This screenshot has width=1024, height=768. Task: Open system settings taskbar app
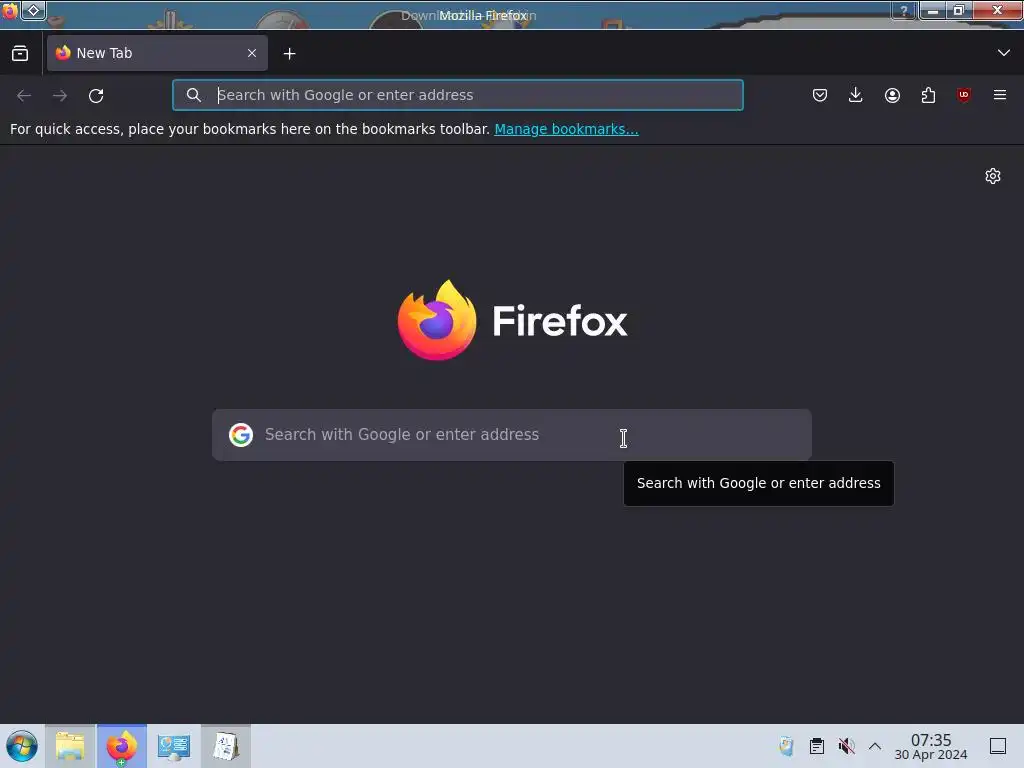[x=174, y=746]
